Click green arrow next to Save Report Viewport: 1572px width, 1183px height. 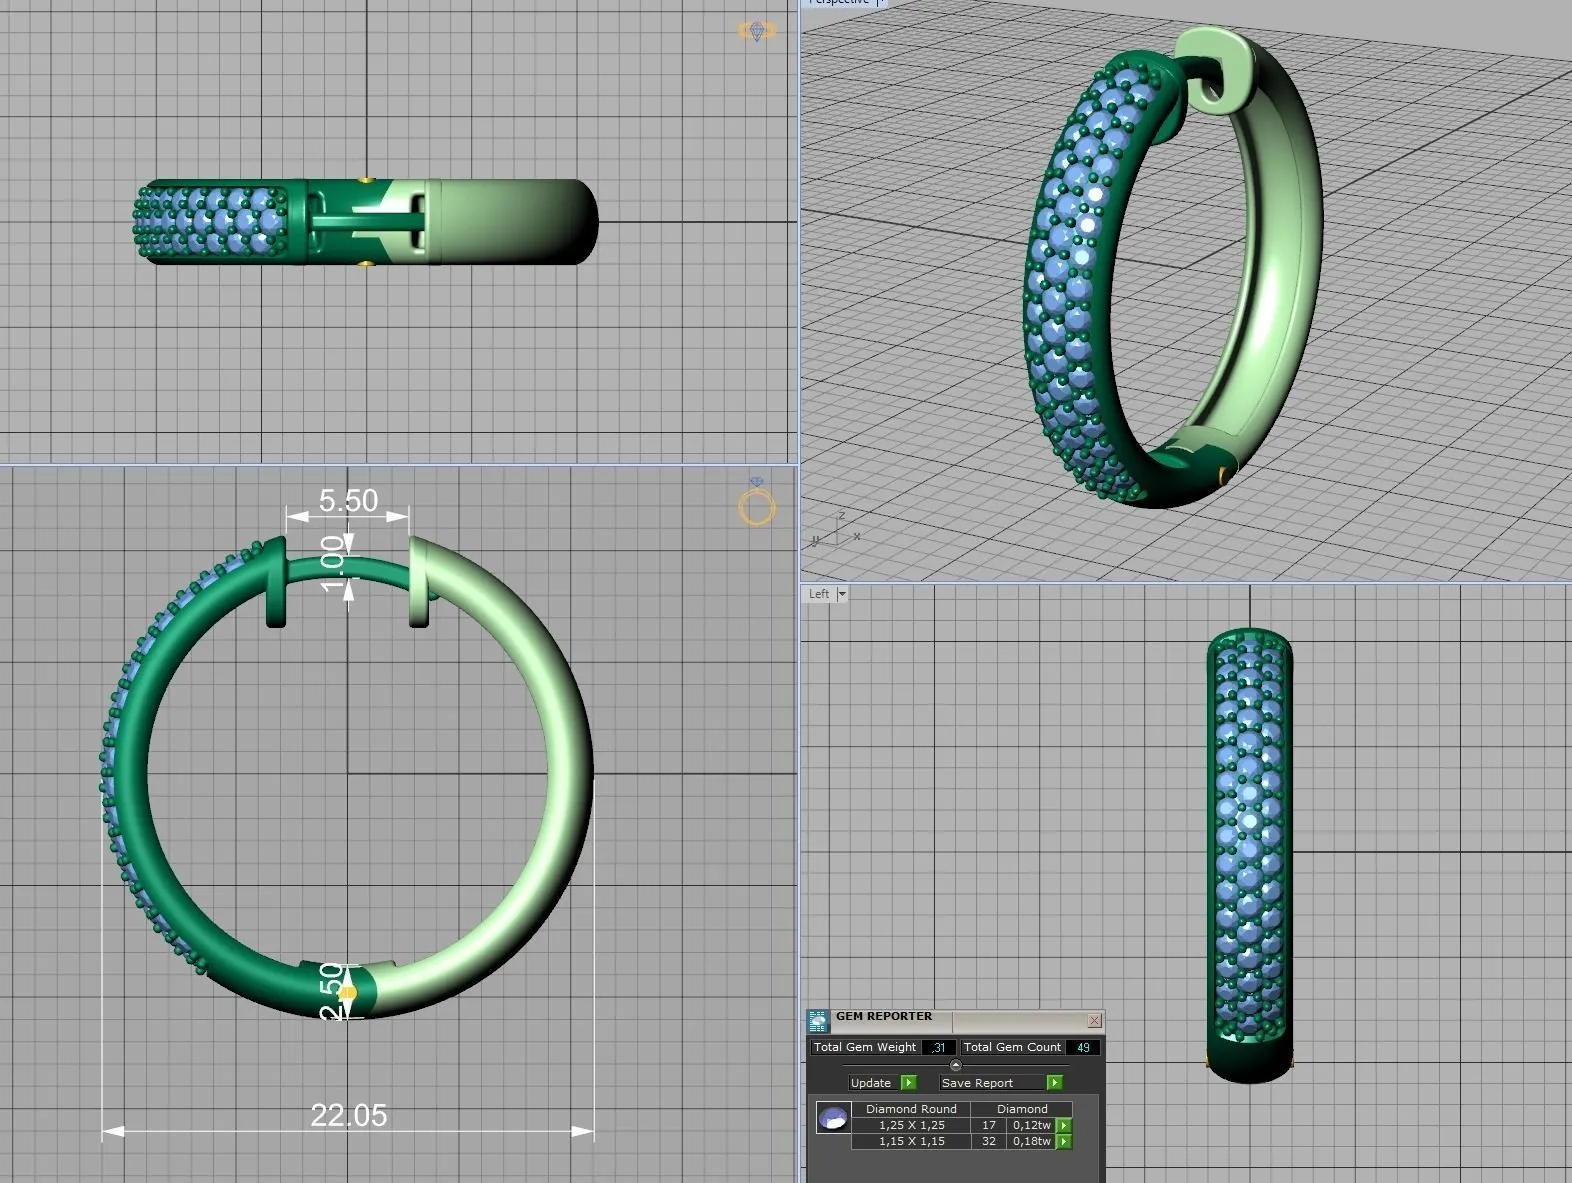point(1054,1083)
